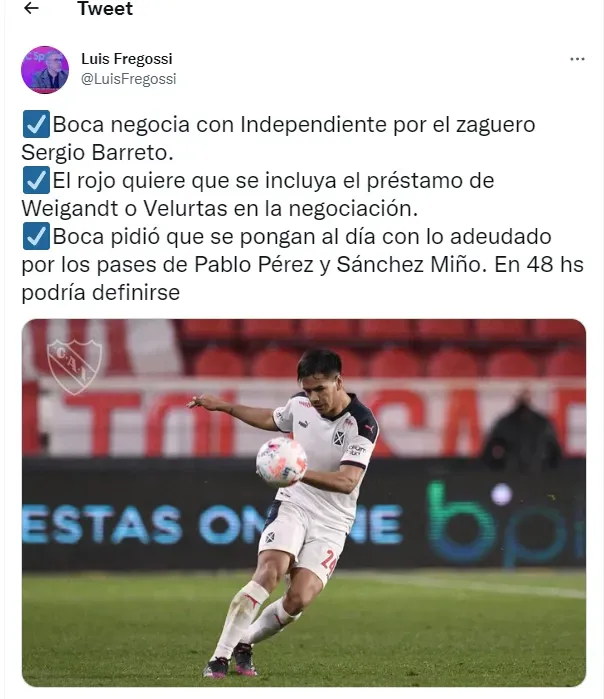Click the soccer ball in the photo
Image resolution: width=604 pixels, height=699 pixels.
point(282,461)
